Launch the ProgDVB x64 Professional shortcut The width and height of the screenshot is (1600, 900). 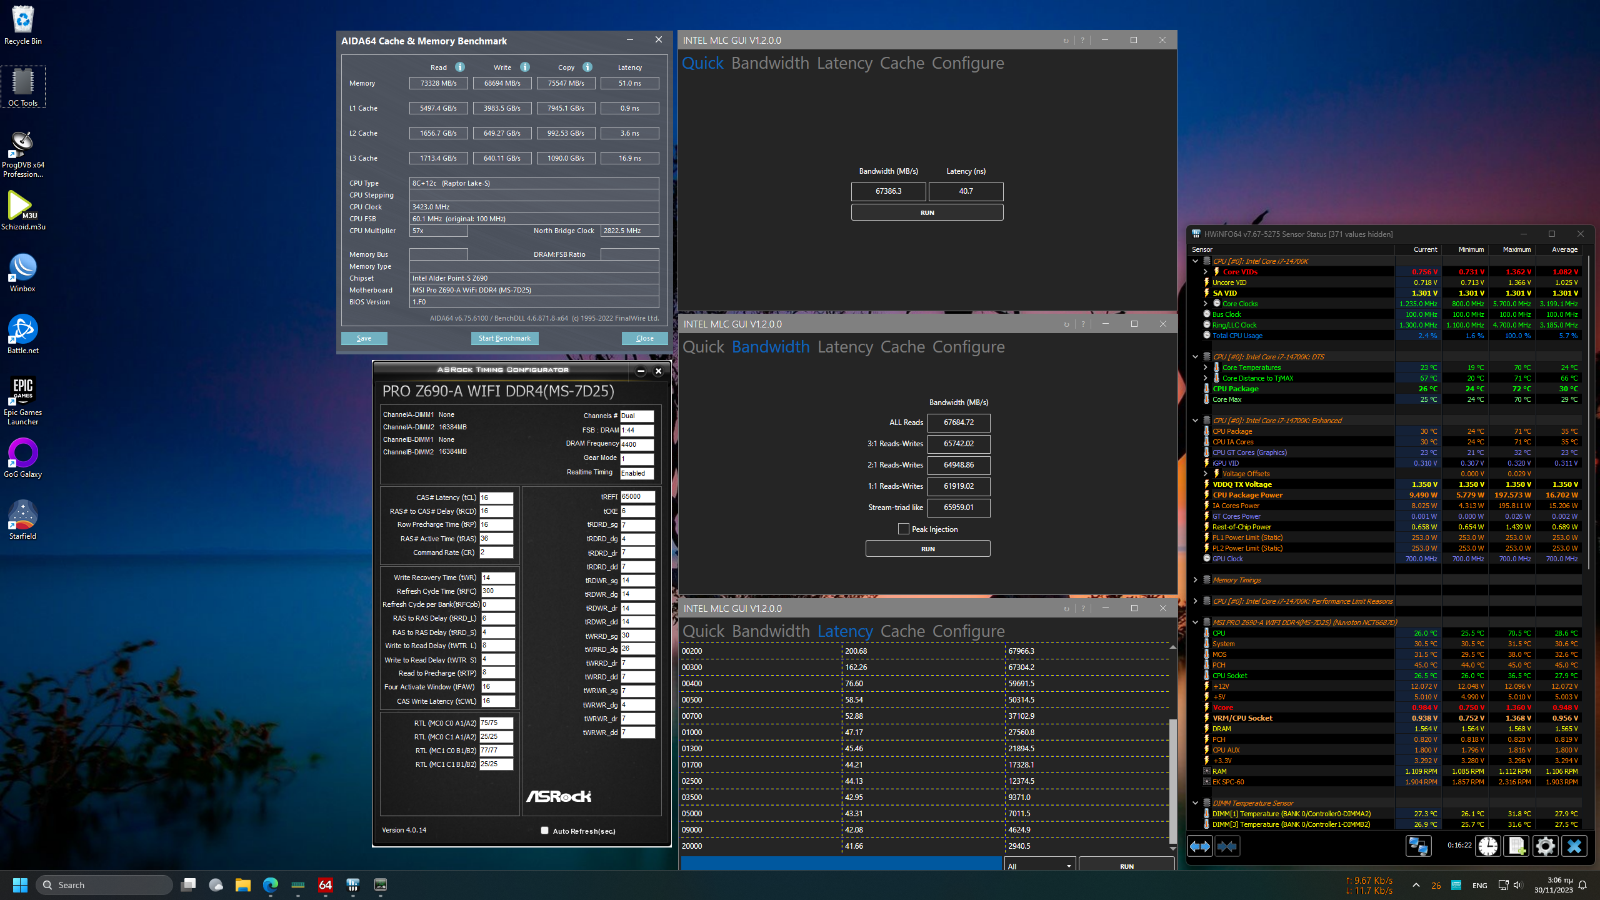(22, 153)
